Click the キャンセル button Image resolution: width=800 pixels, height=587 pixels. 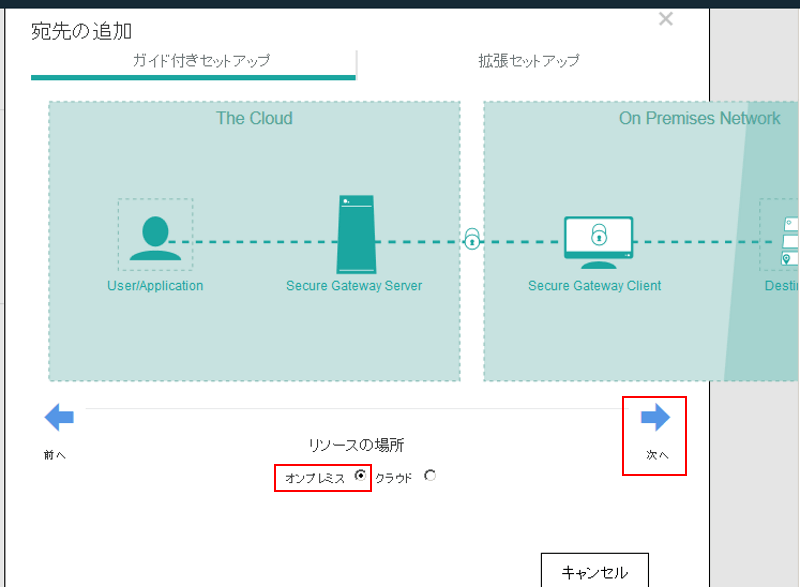[595, 571]
